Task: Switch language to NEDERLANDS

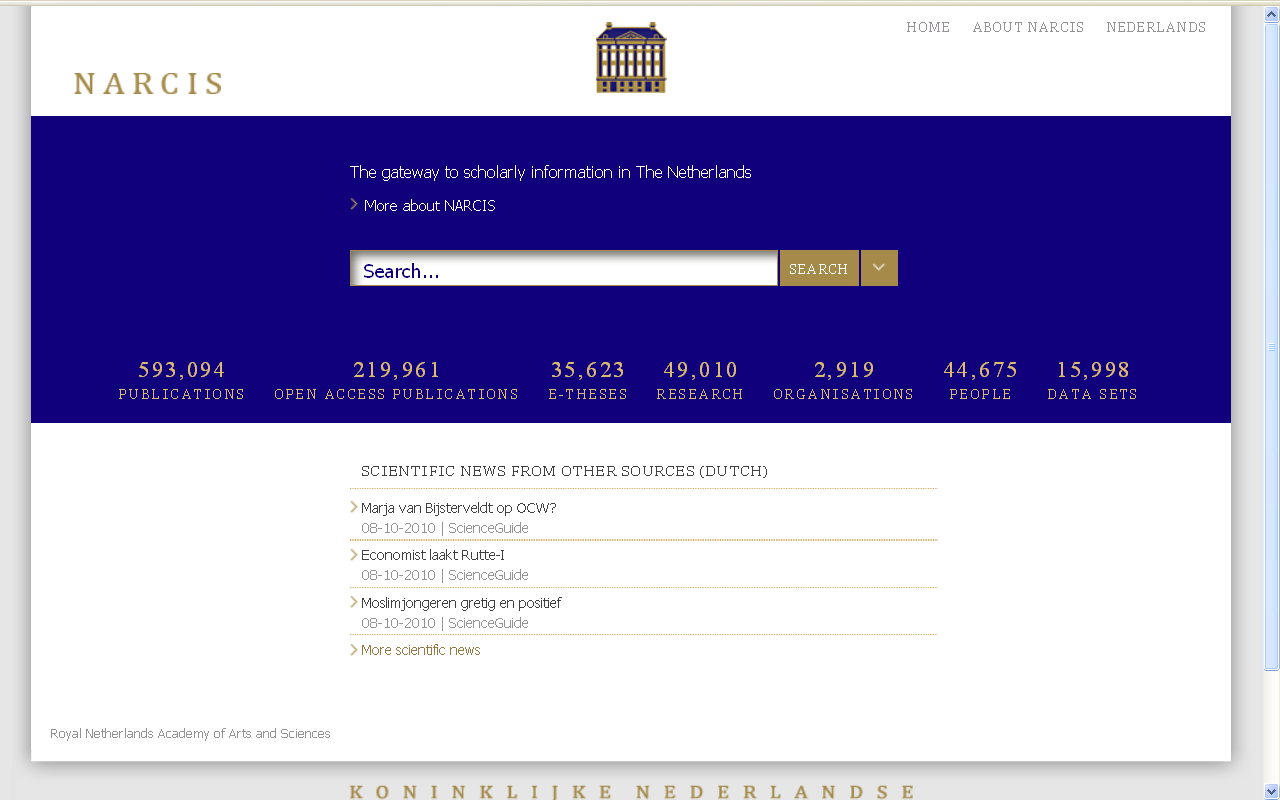Action: [1156, 27]
